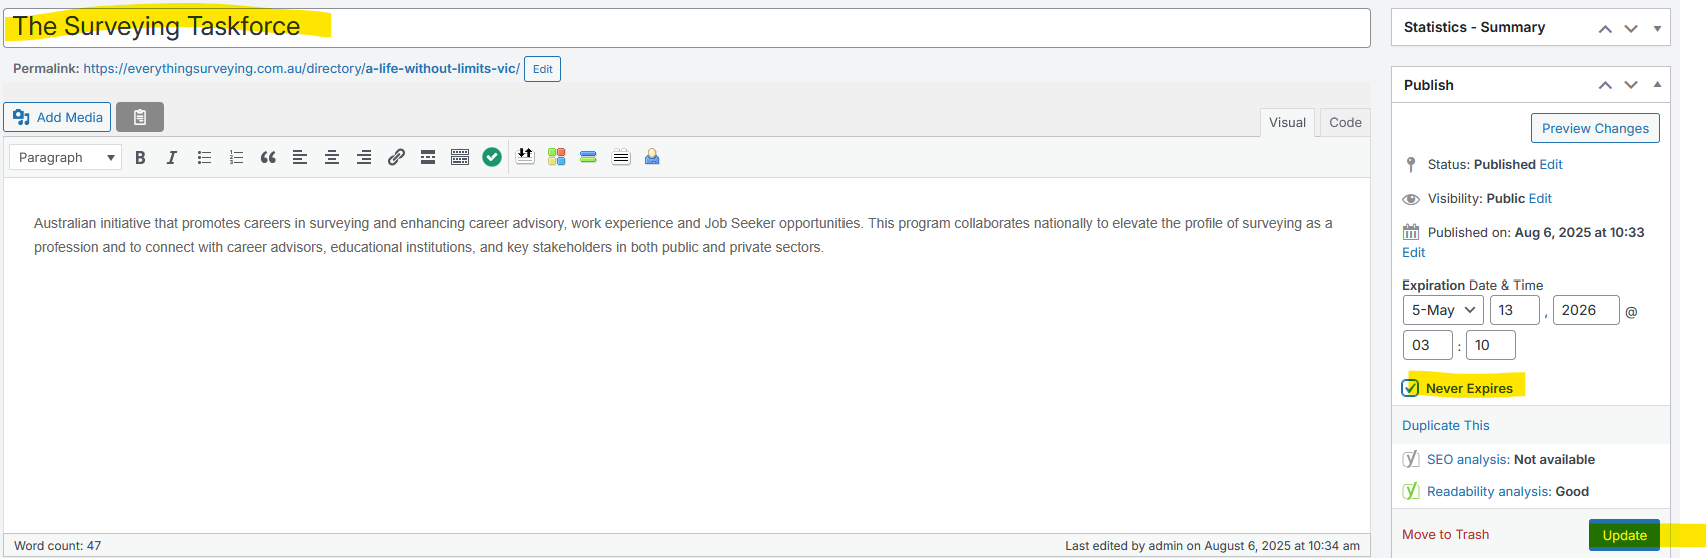Click the green and blue bars icon
Image resolution: width=1707 pixels, height=558 pixels.
[x=588, y=157]
